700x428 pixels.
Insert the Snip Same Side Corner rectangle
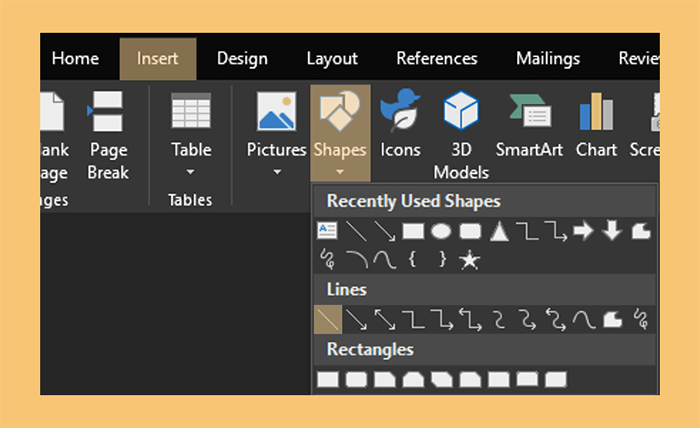point(413,380)
